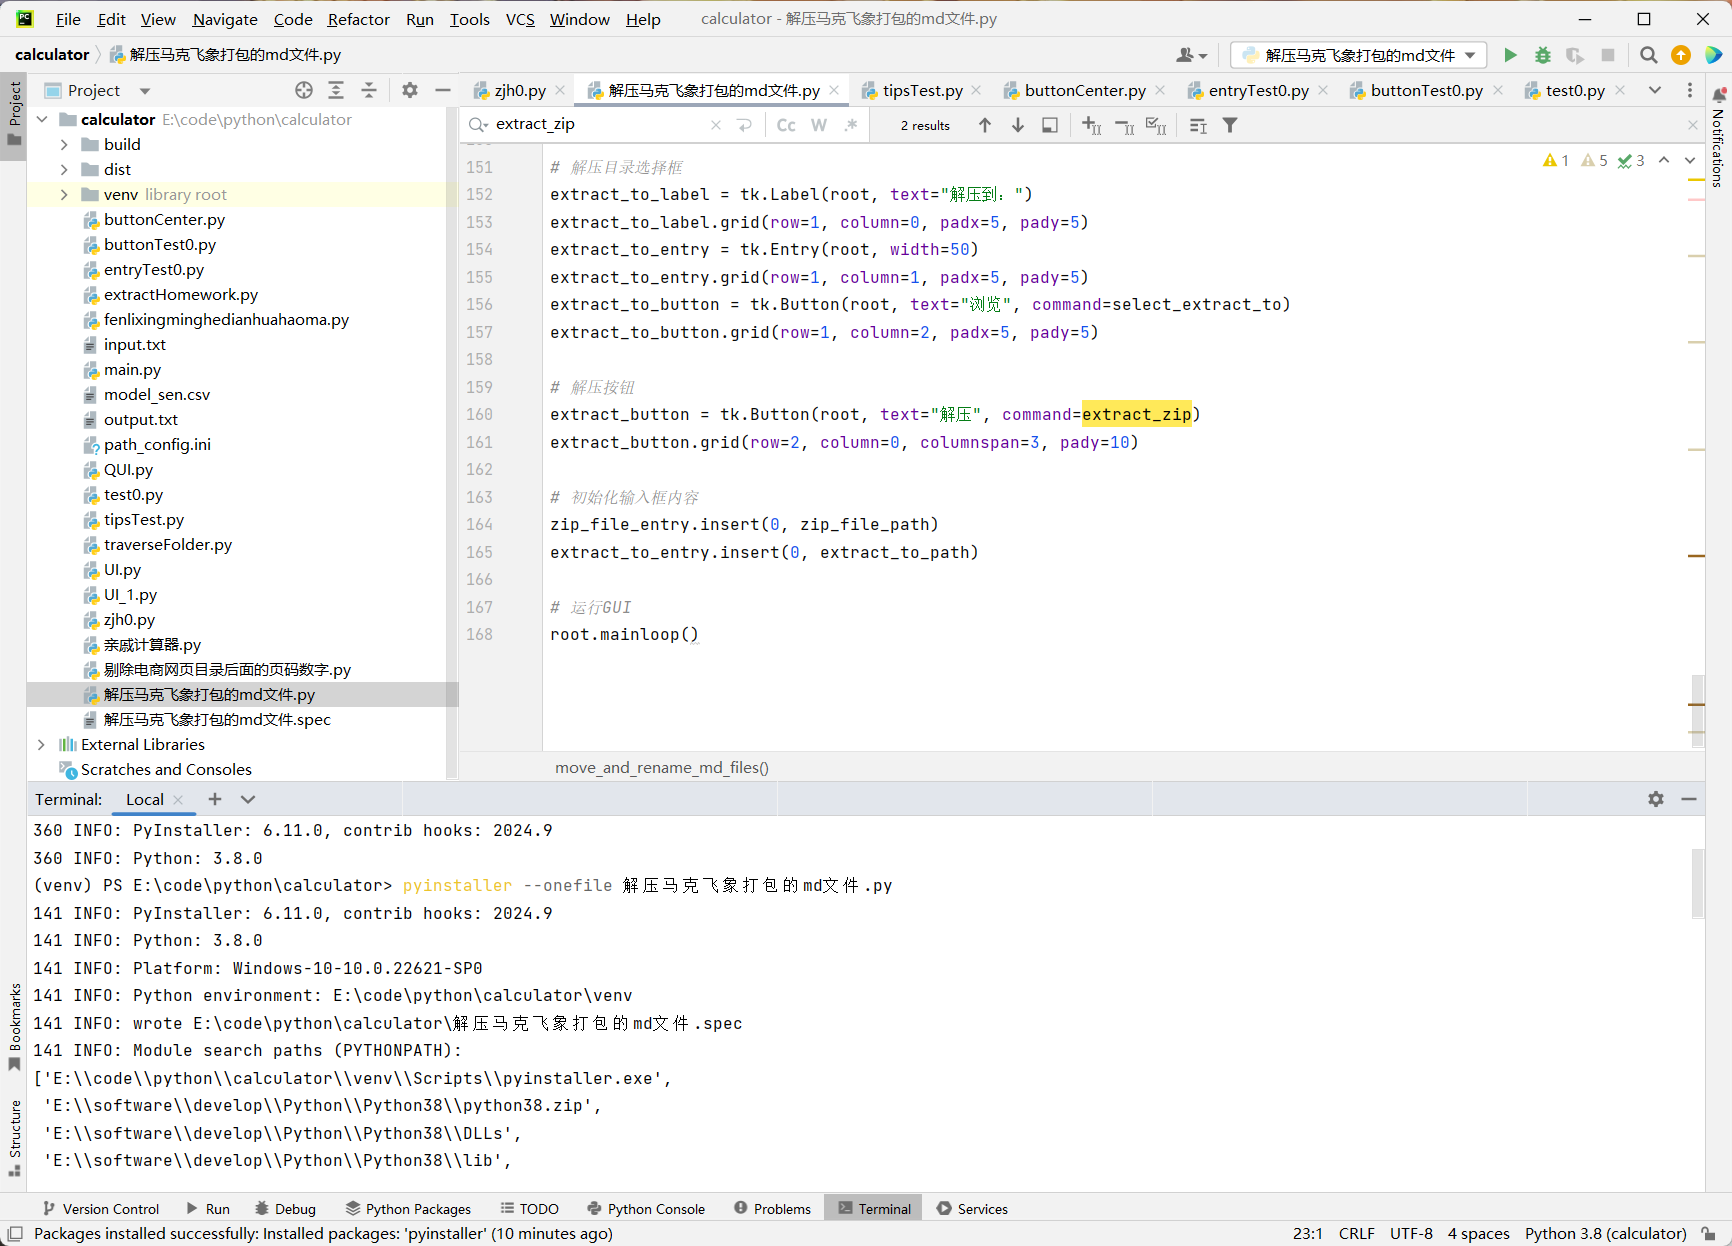Run the current configuration with the green play icon
Screen dimensions: 1732x1246
pos(1510,55)
